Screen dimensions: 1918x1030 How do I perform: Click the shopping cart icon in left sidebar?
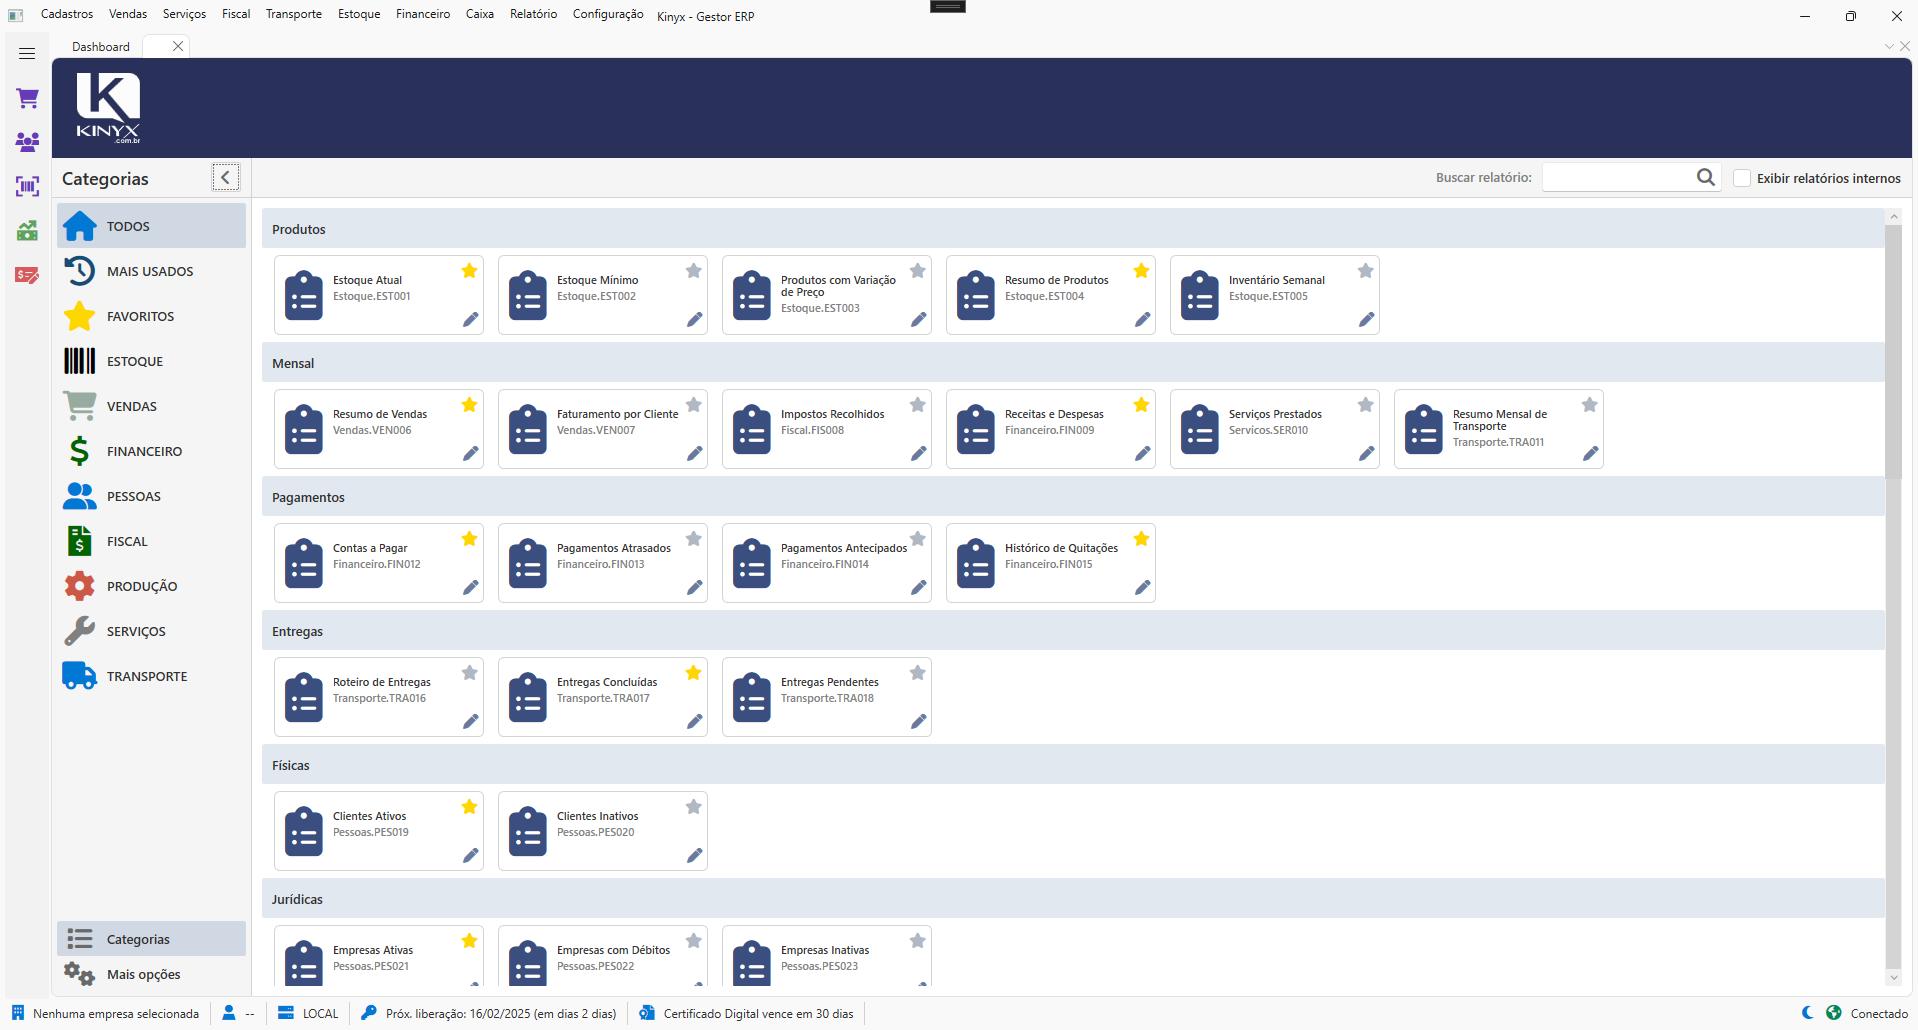click(27, 98)
